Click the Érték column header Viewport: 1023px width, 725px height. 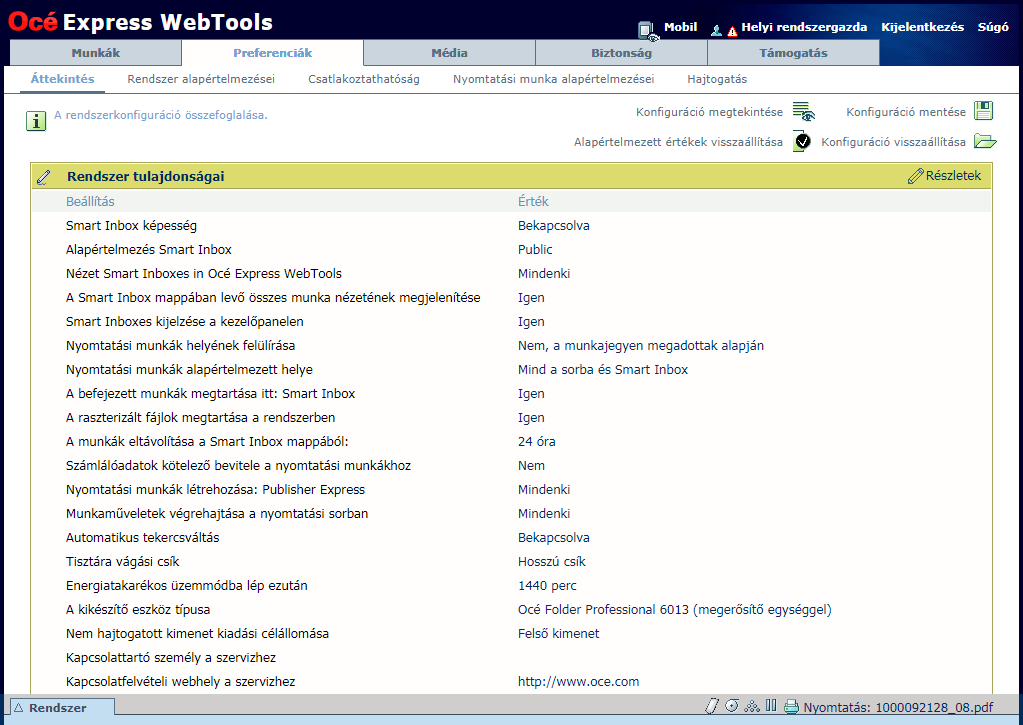tap(533, 202)
